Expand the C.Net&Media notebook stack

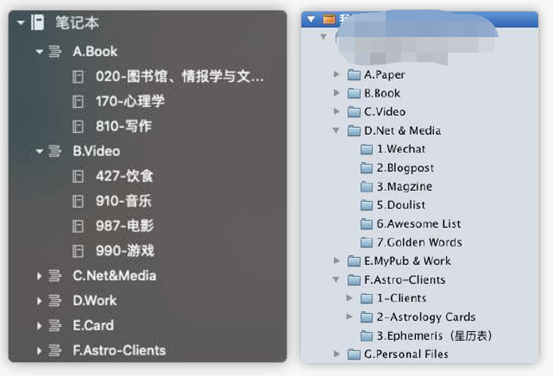pos(39,276)
